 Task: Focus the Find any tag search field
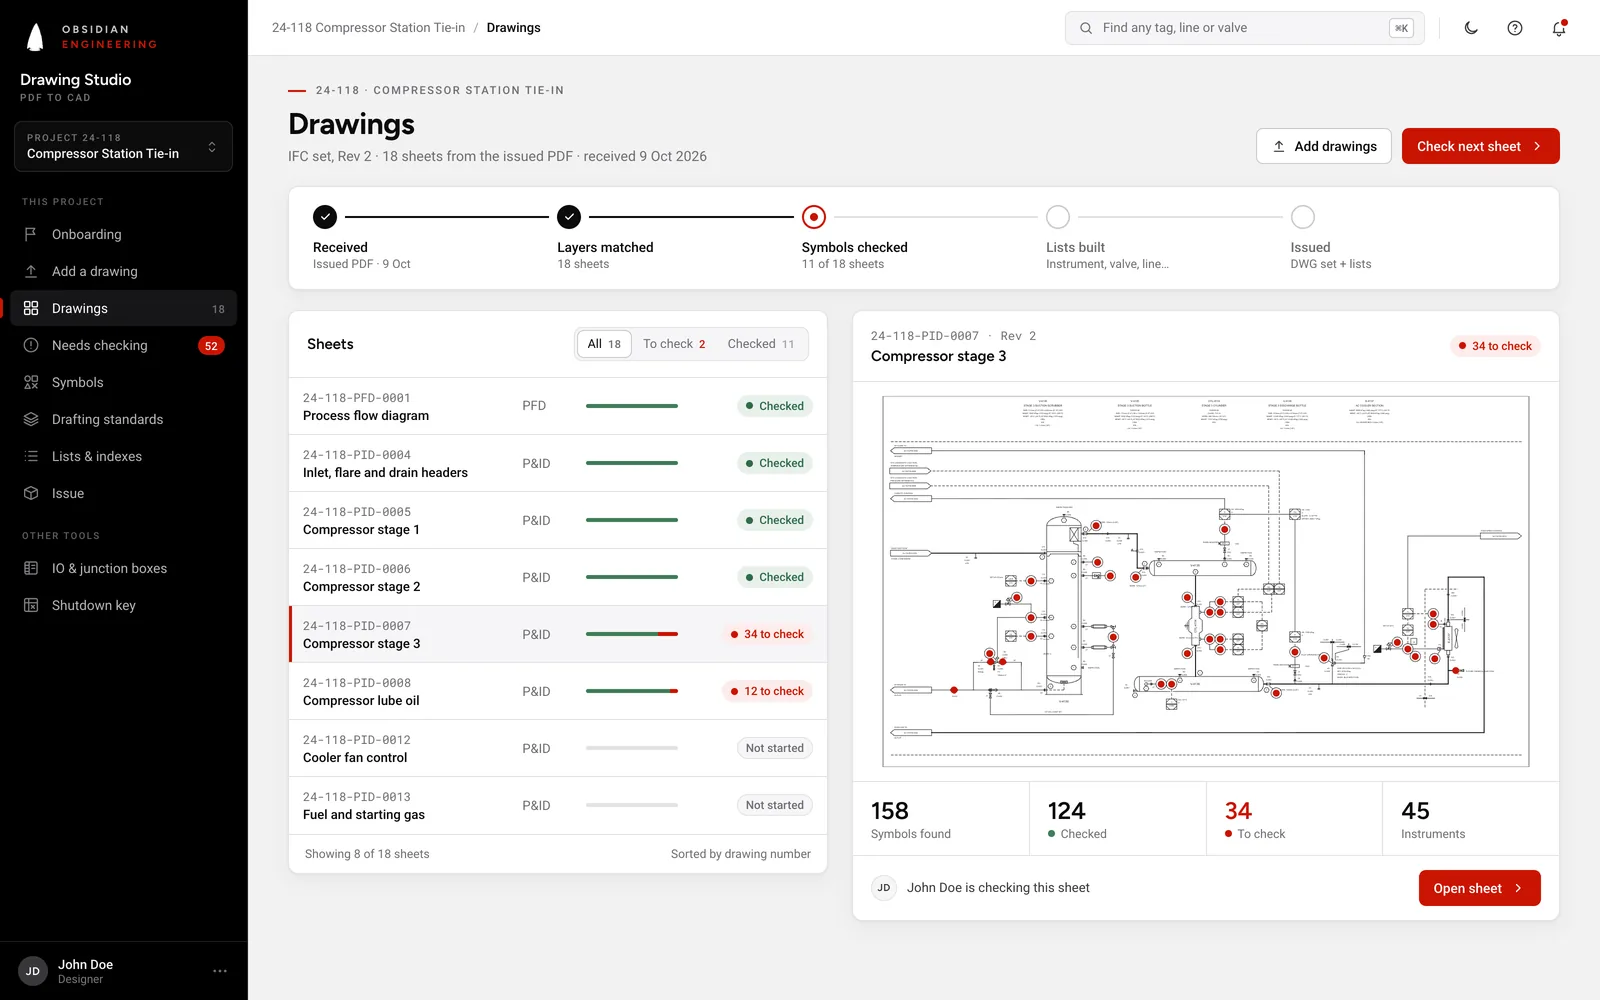[x=1245, y=28]
